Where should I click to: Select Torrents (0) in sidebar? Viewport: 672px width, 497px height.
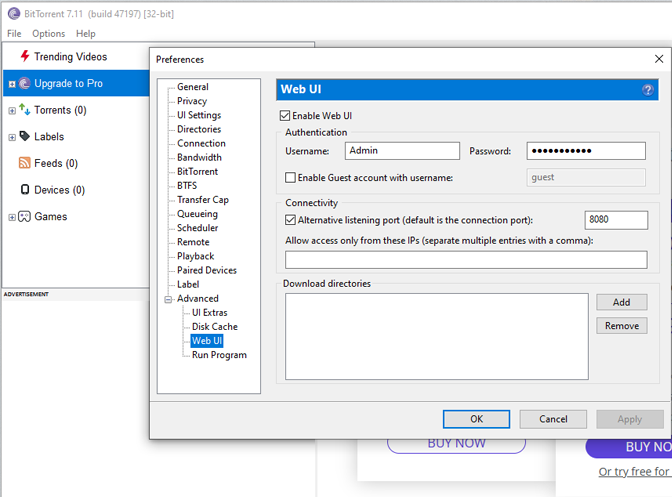point(60,110)
